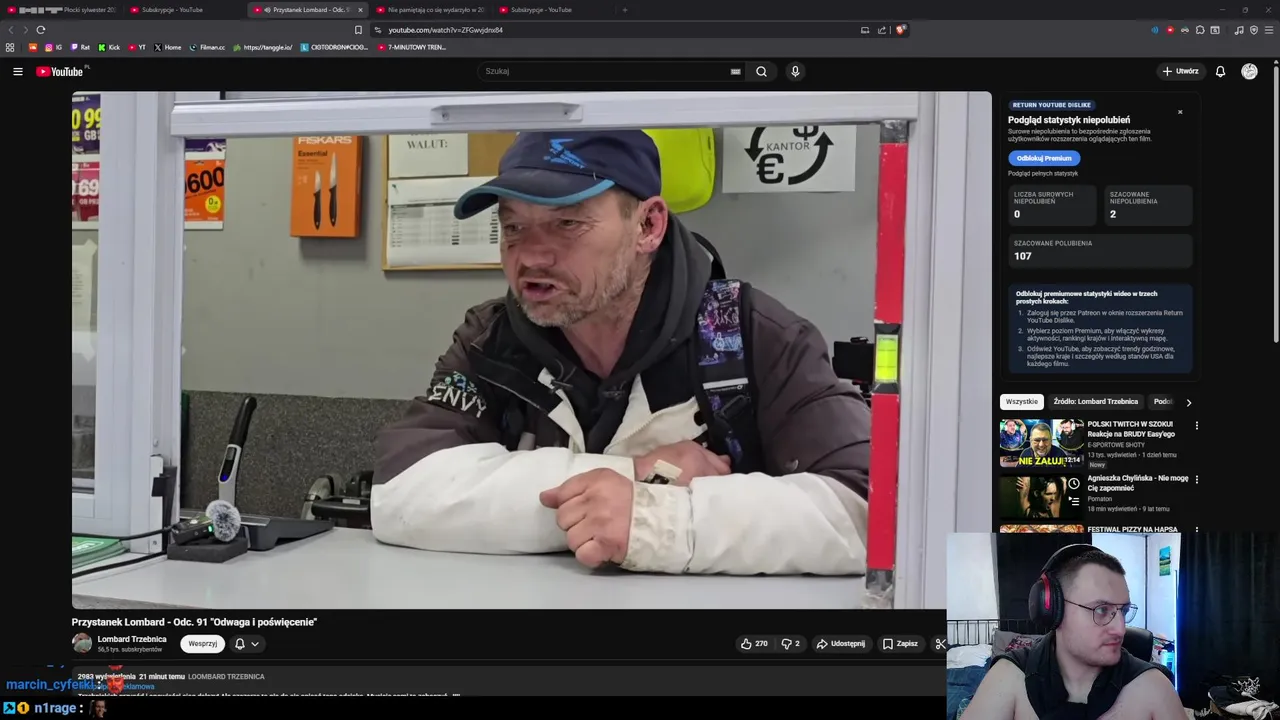Open the browser main menu icon

[1268, 30]
